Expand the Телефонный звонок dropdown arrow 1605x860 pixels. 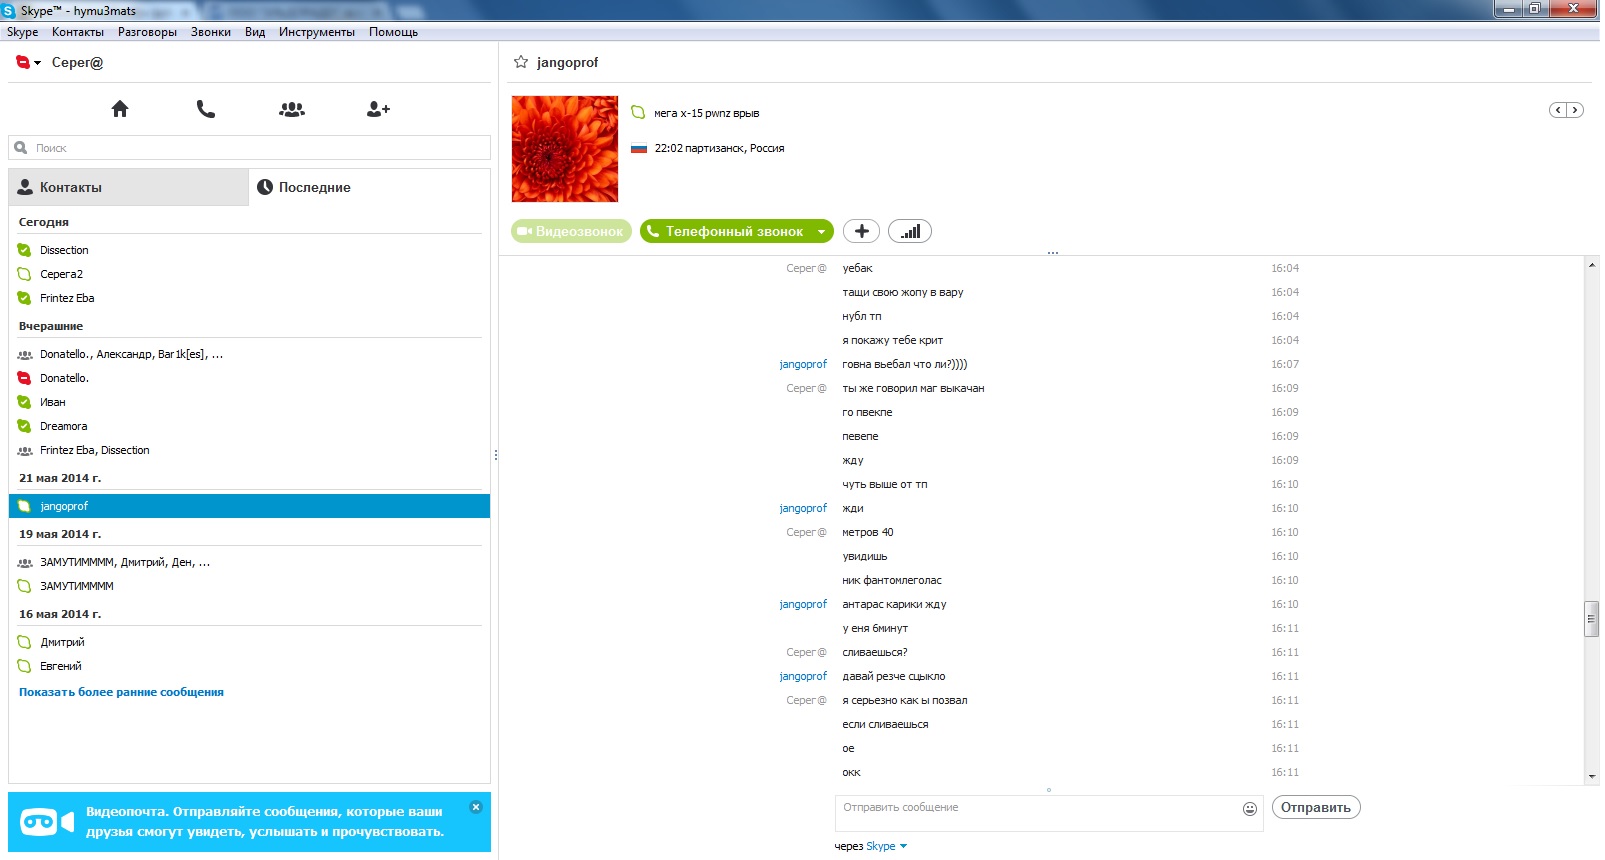(821, 231)
